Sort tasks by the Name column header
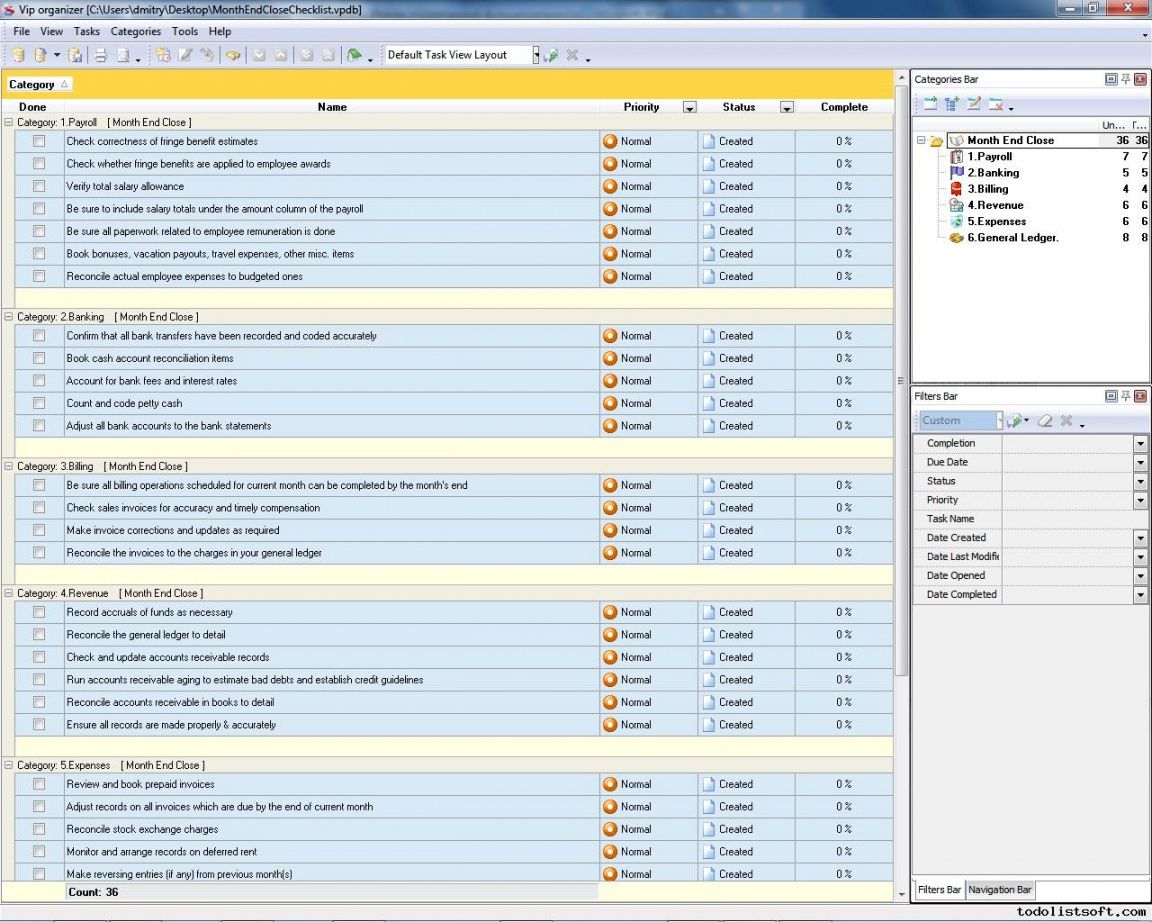This screenshot has height=922, width=1152. pos(332,107)
